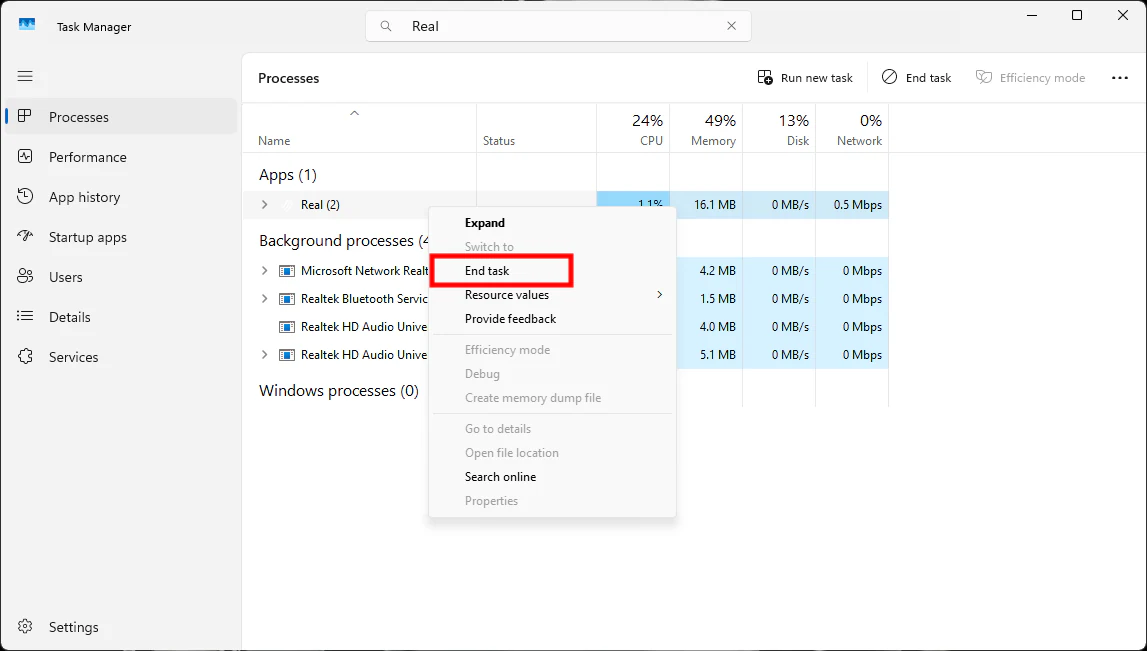Viewport: 1147px width, 651px height.
Task: Sort by the Memory column header
Action: click(706, 129)
